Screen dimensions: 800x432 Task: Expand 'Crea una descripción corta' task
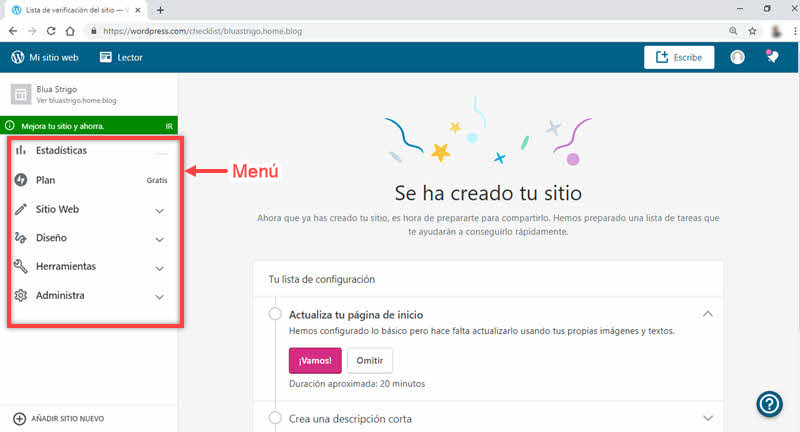click(x=708, y=418)
